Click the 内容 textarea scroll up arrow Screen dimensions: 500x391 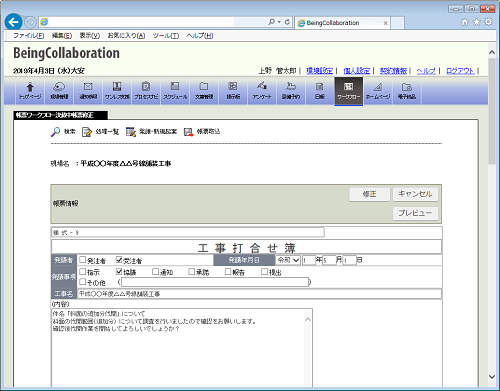(308, 319)
